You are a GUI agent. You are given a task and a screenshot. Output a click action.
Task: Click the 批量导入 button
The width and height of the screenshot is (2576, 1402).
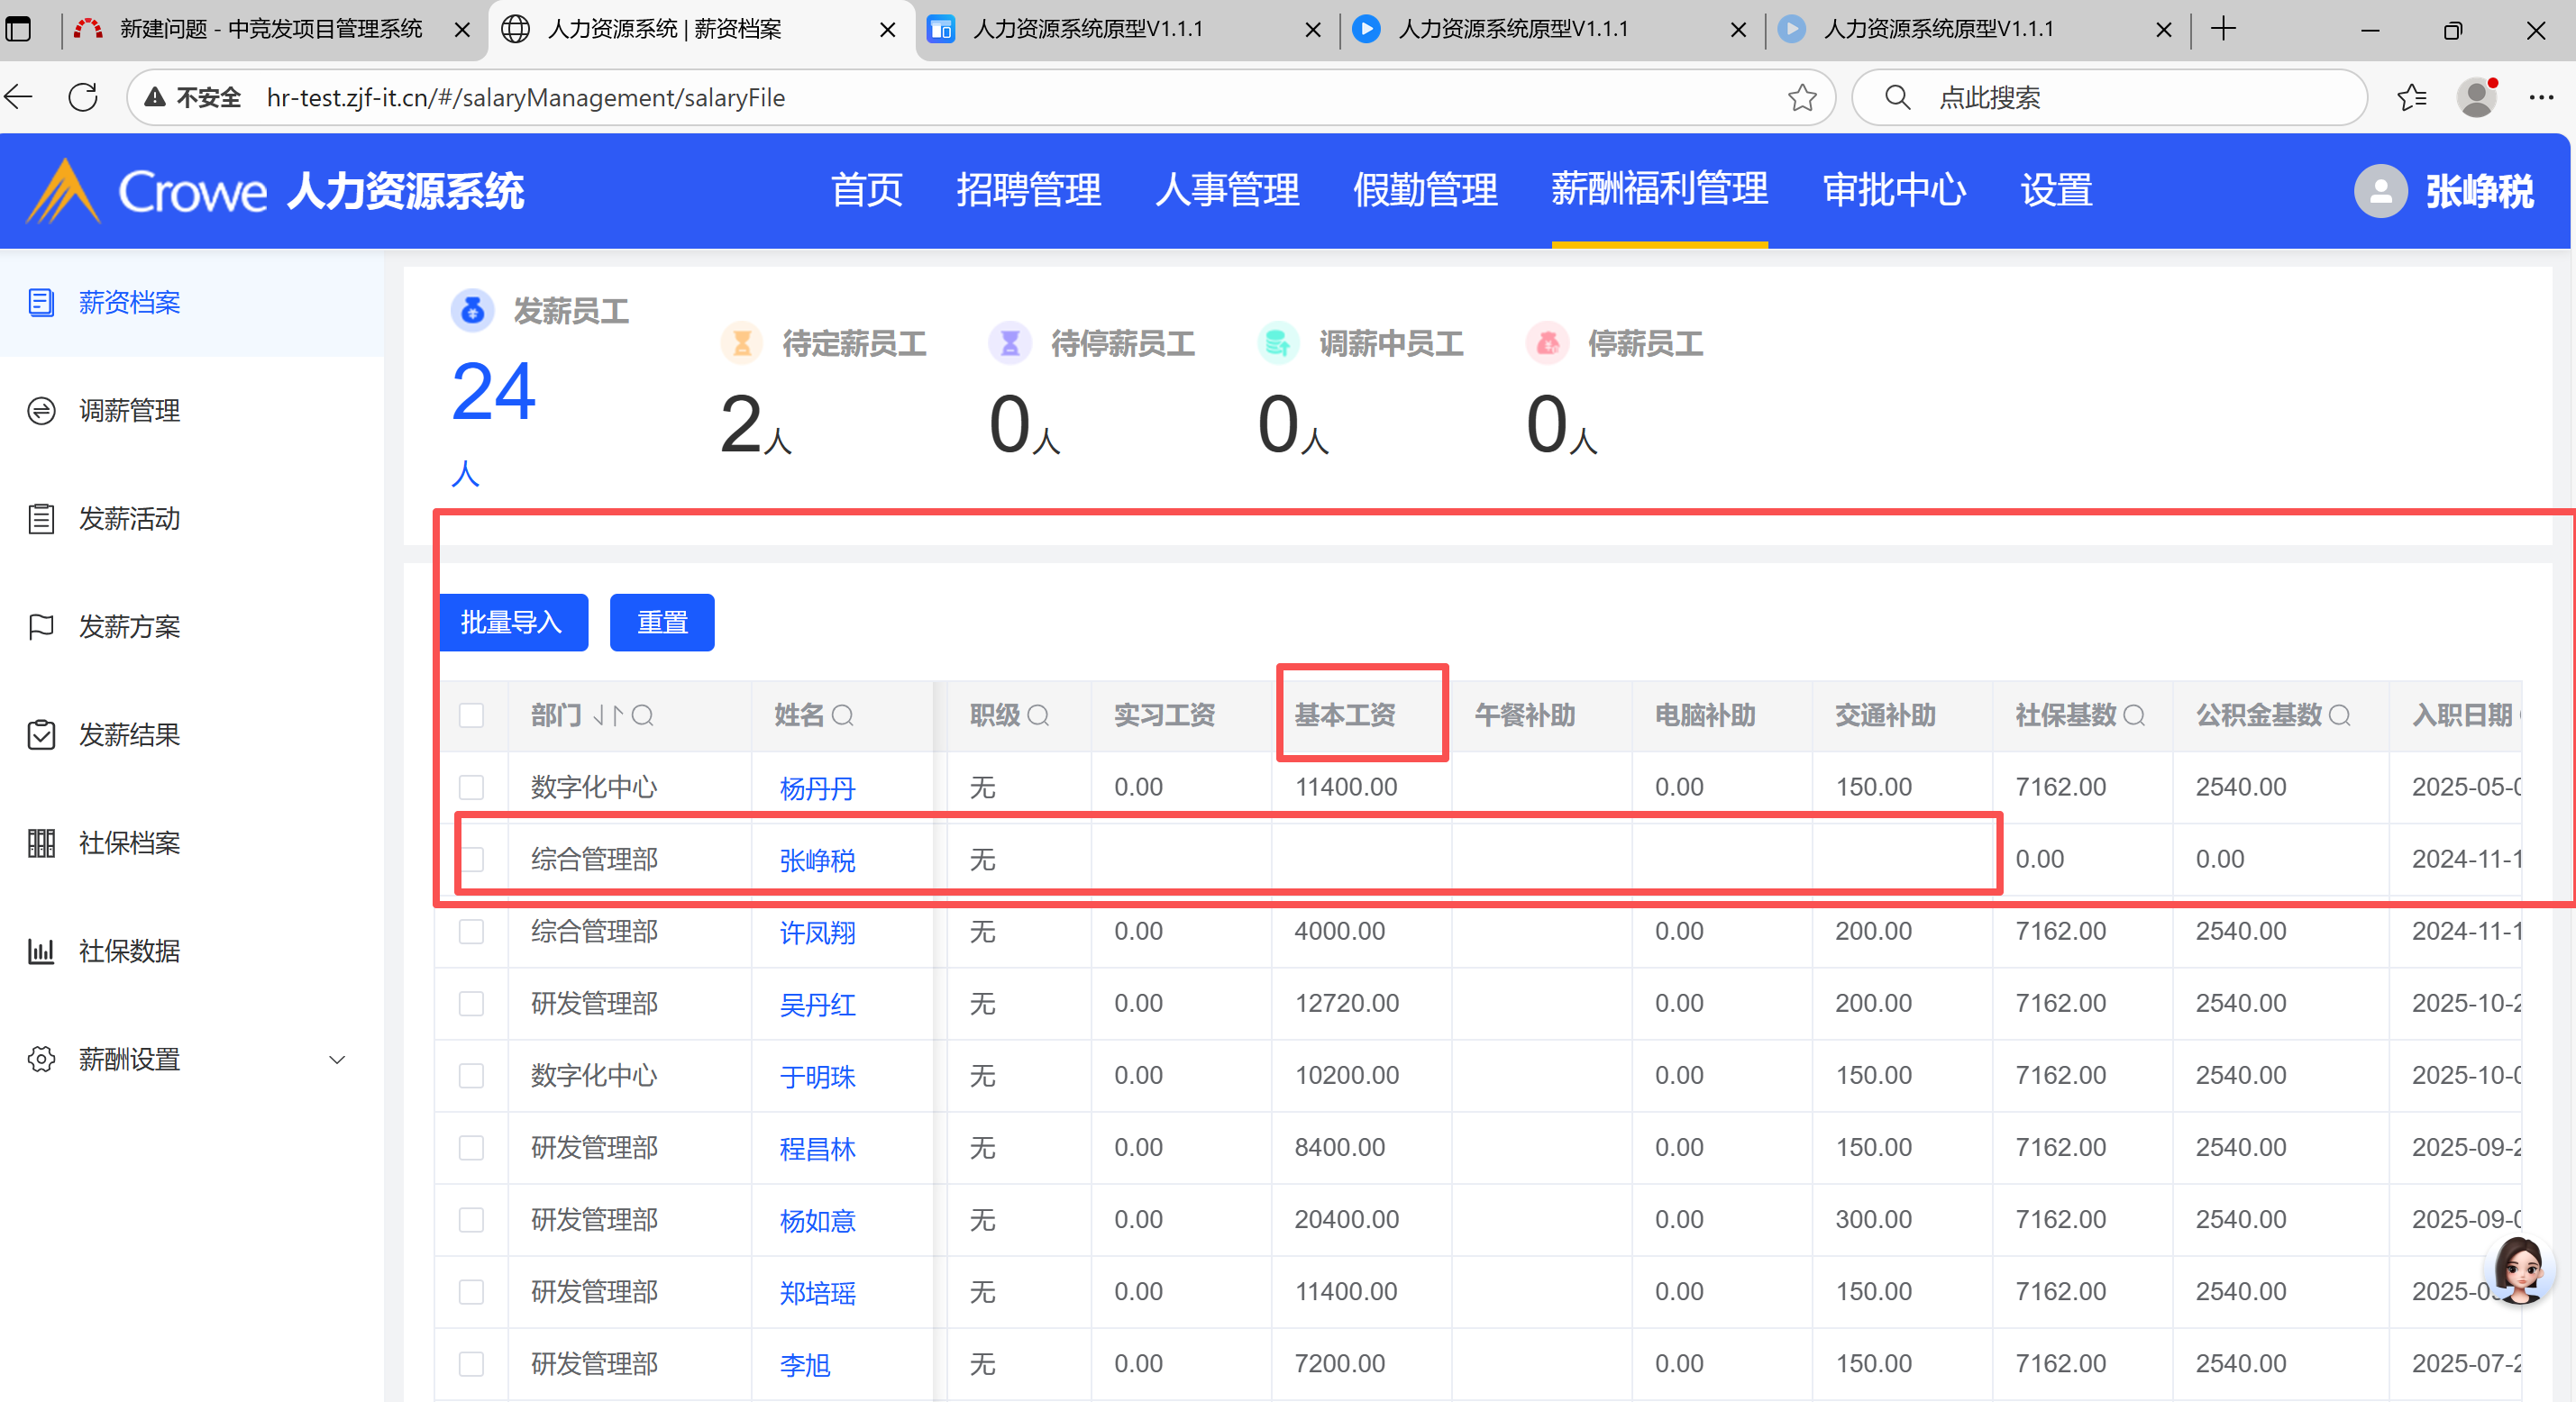[x=513, y=622]
